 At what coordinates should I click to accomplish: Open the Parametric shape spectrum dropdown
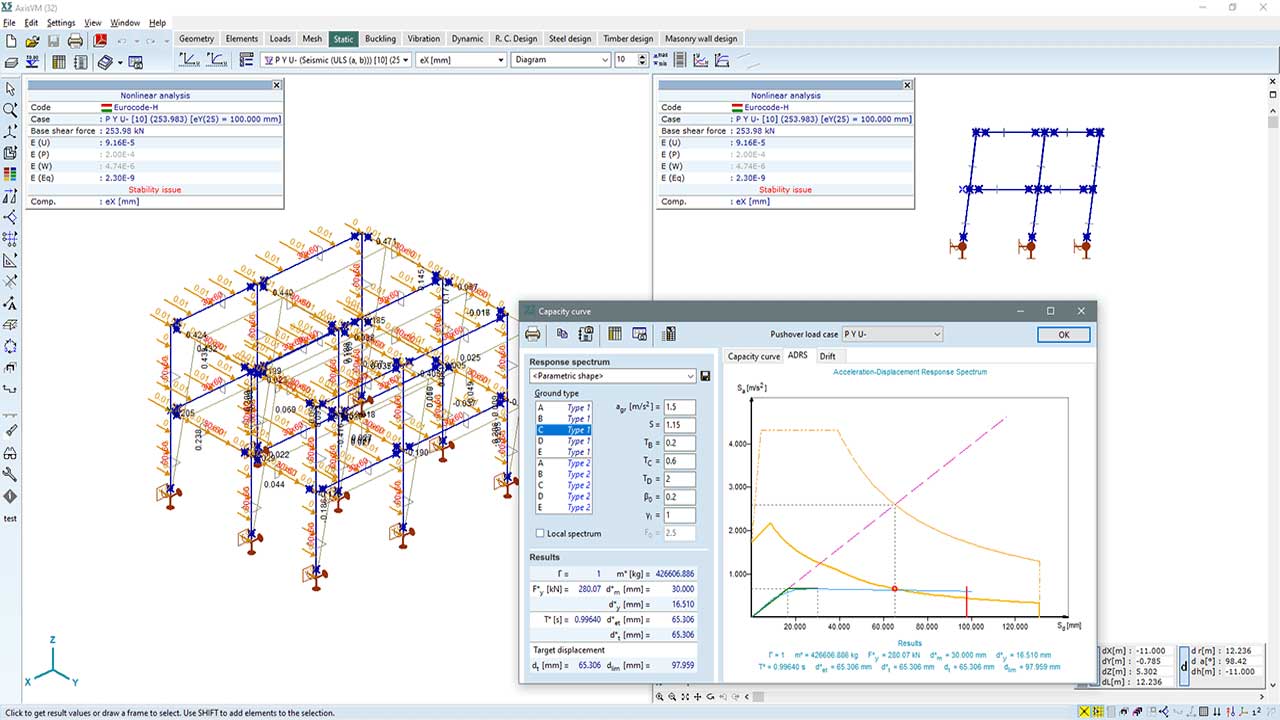pos(612,376)
